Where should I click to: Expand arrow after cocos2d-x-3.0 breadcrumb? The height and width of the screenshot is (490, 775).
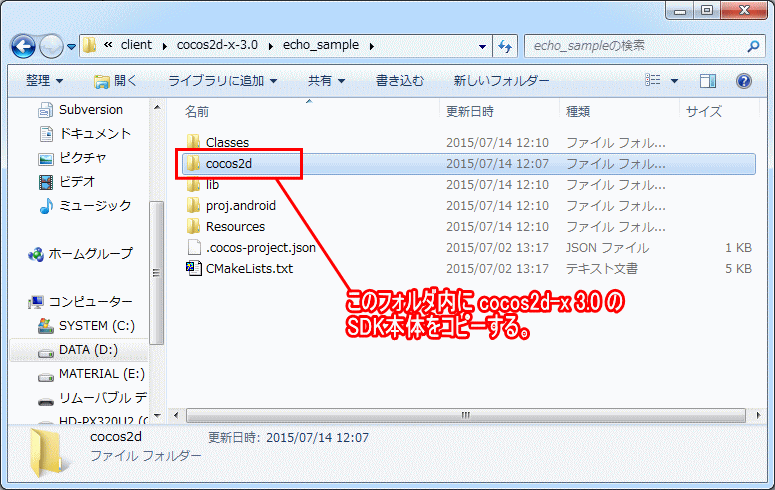tap(271, 46)
